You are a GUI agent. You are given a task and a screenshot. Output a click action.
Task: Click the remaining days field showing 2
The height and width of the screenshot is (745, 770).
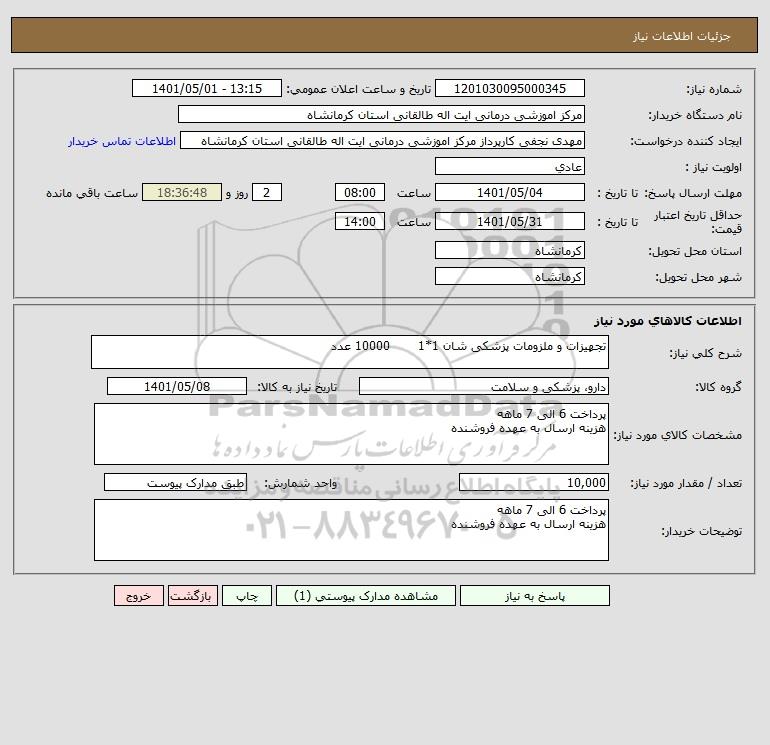(x=267, y=193)
